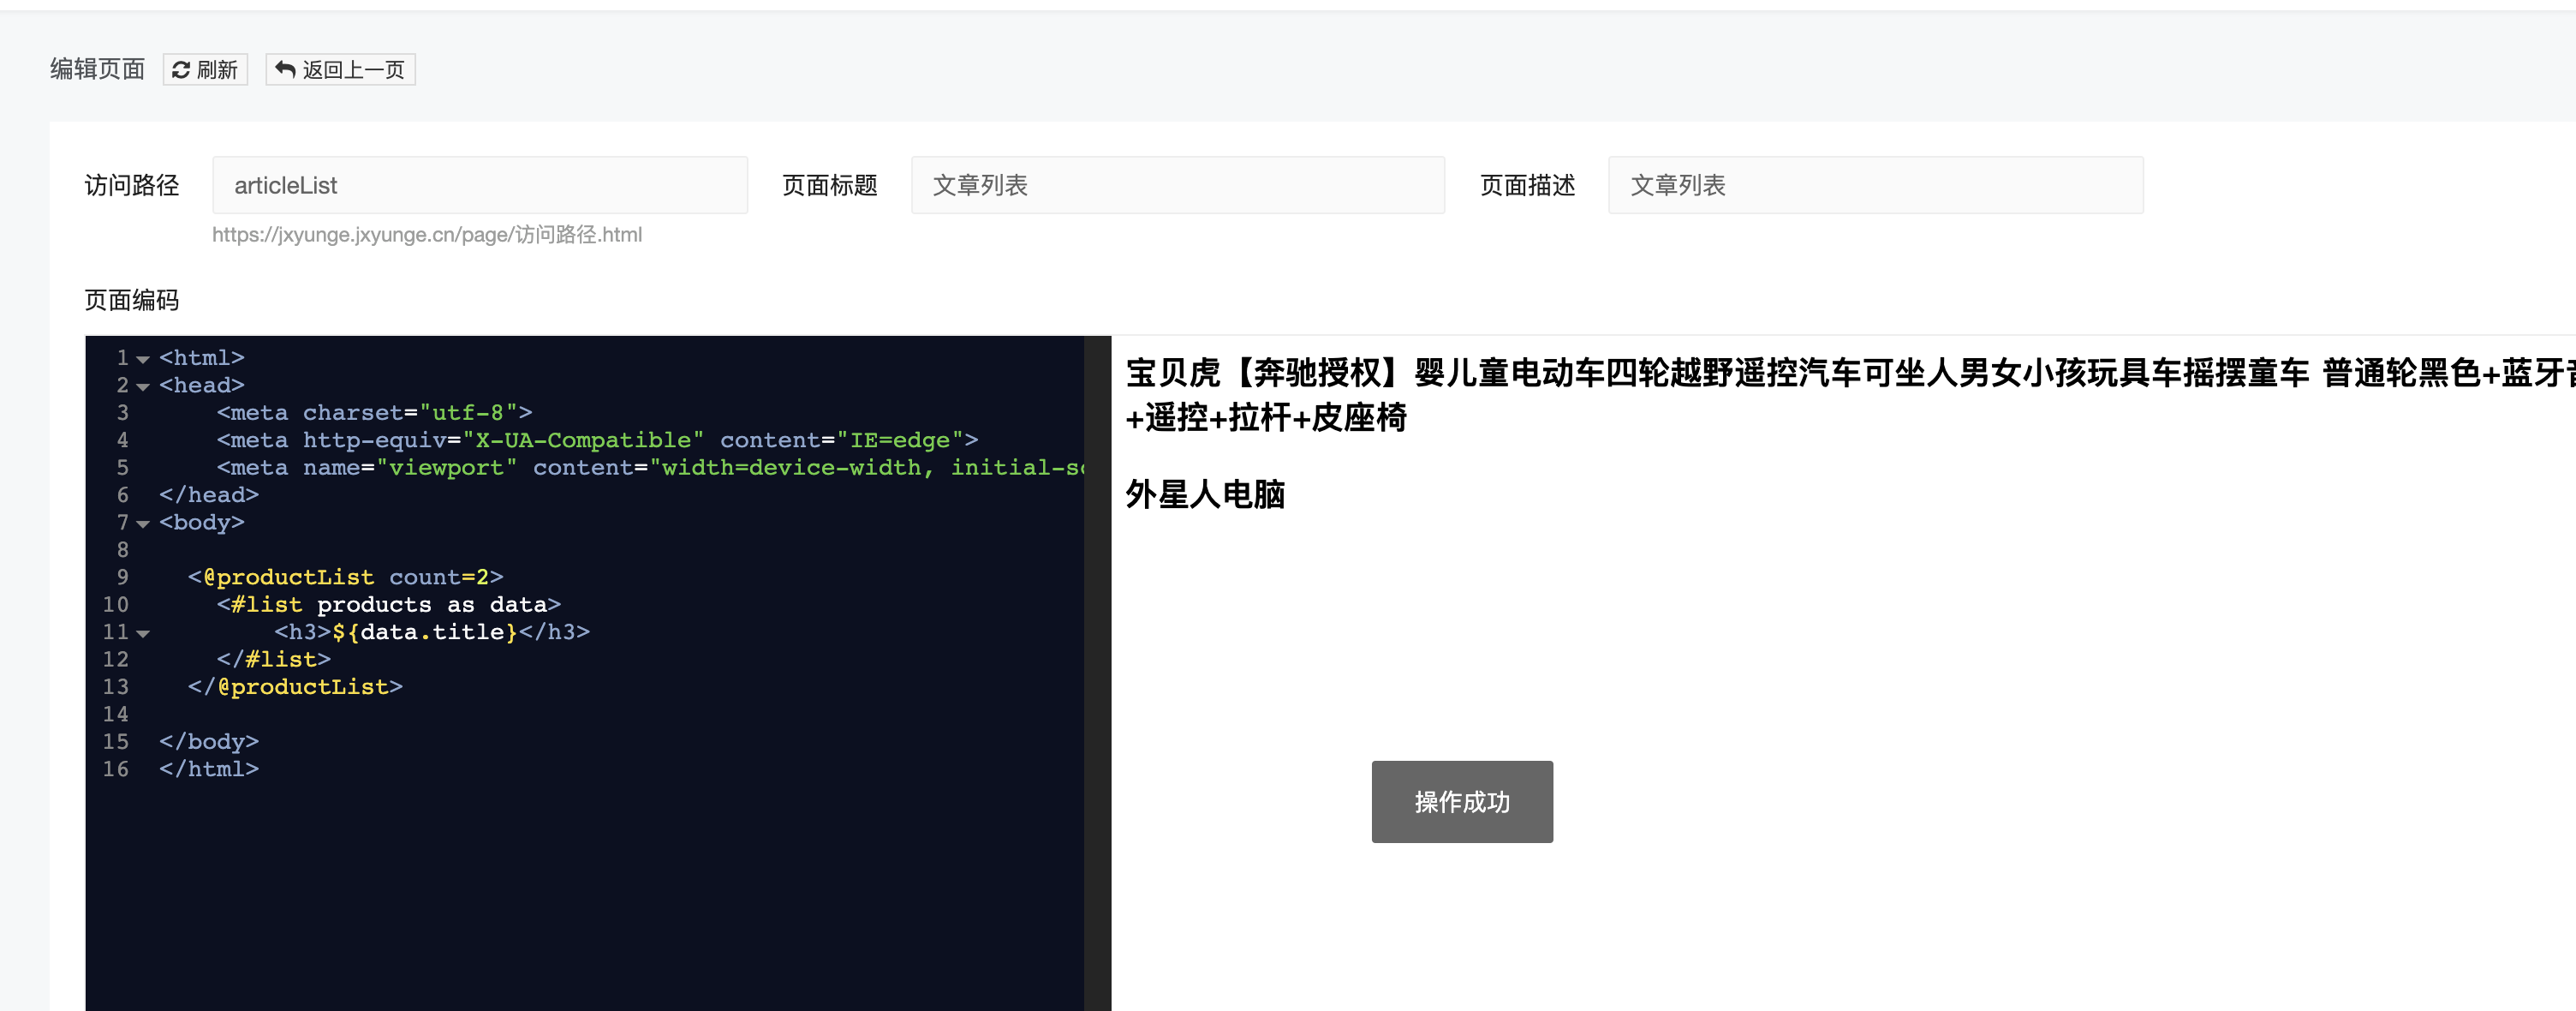Place cursor on line 9 @productList count=2
Screen dimensions: 2576x1011
coord(346,577)
